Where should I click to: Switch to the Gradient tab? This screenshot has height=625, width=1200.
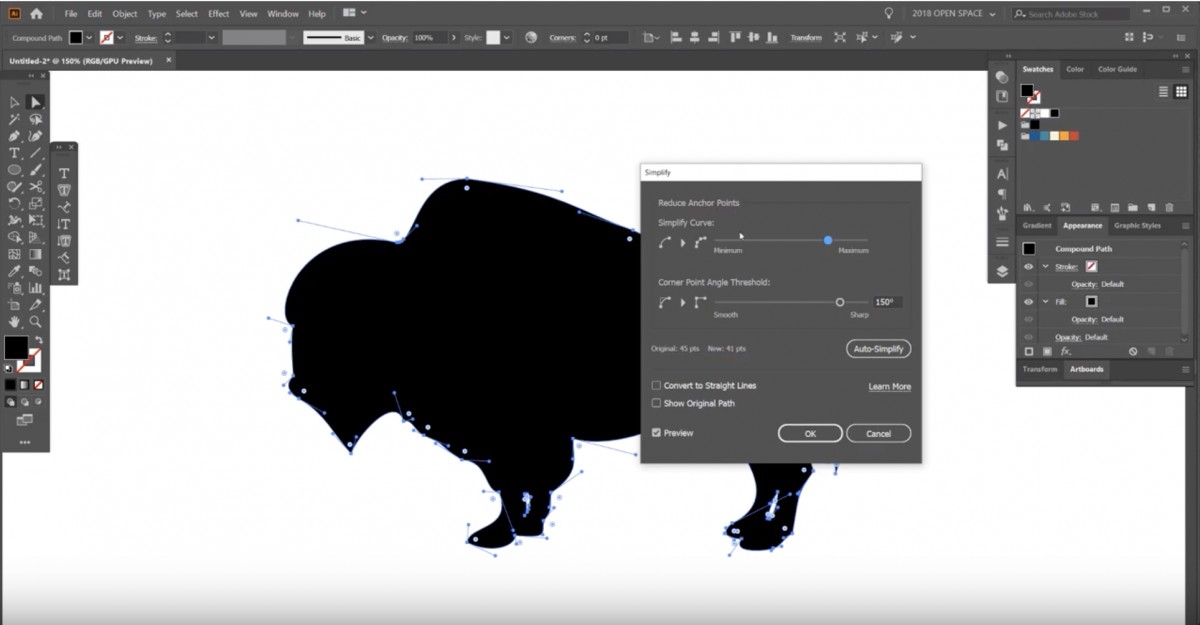coord(1036,226)
